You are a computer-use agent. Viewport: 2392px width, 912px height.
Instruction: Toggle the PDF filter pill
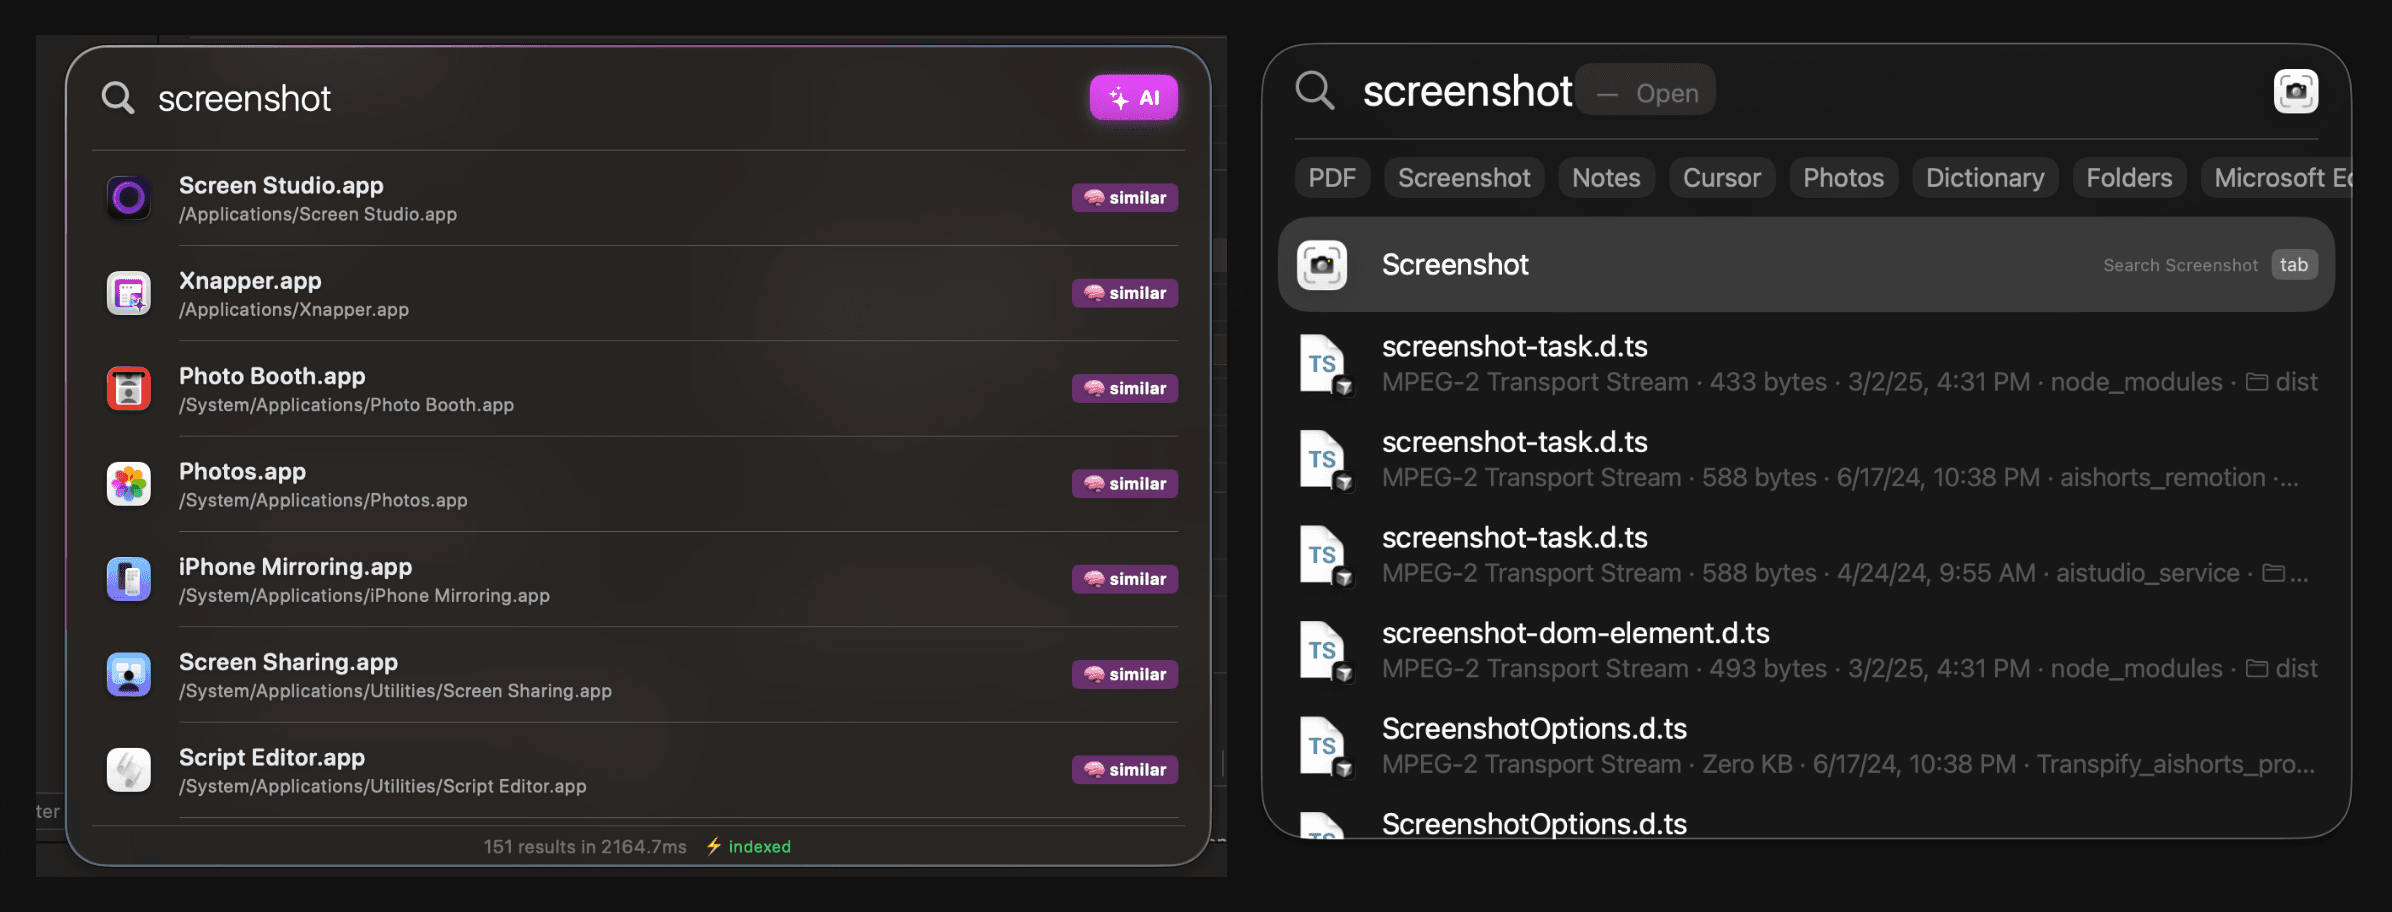pos(1331,177)
